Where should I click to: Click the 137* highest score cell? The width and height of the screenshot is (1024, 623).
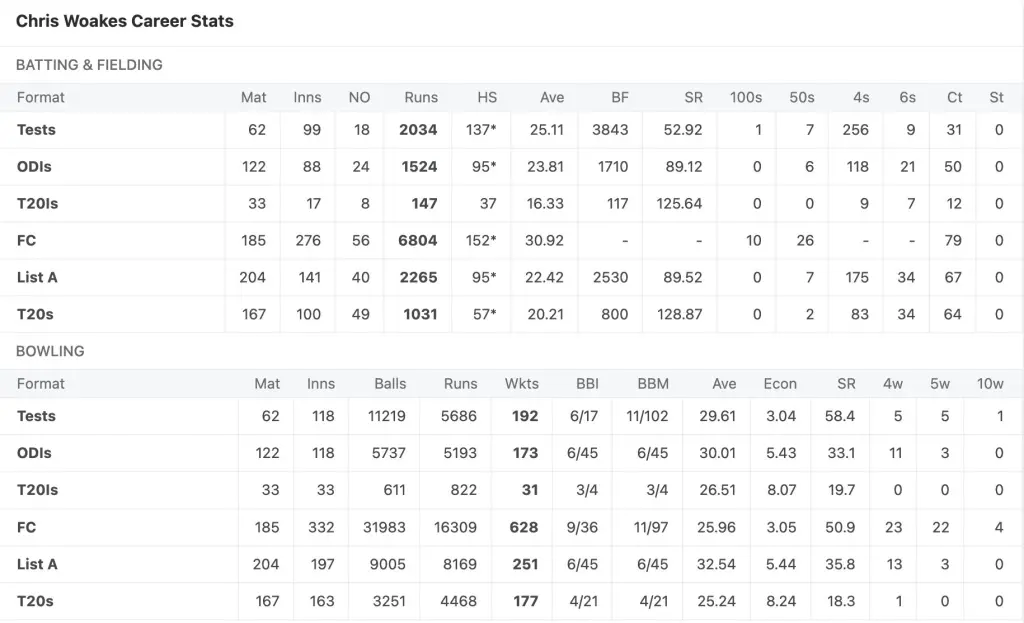[481, 130]
